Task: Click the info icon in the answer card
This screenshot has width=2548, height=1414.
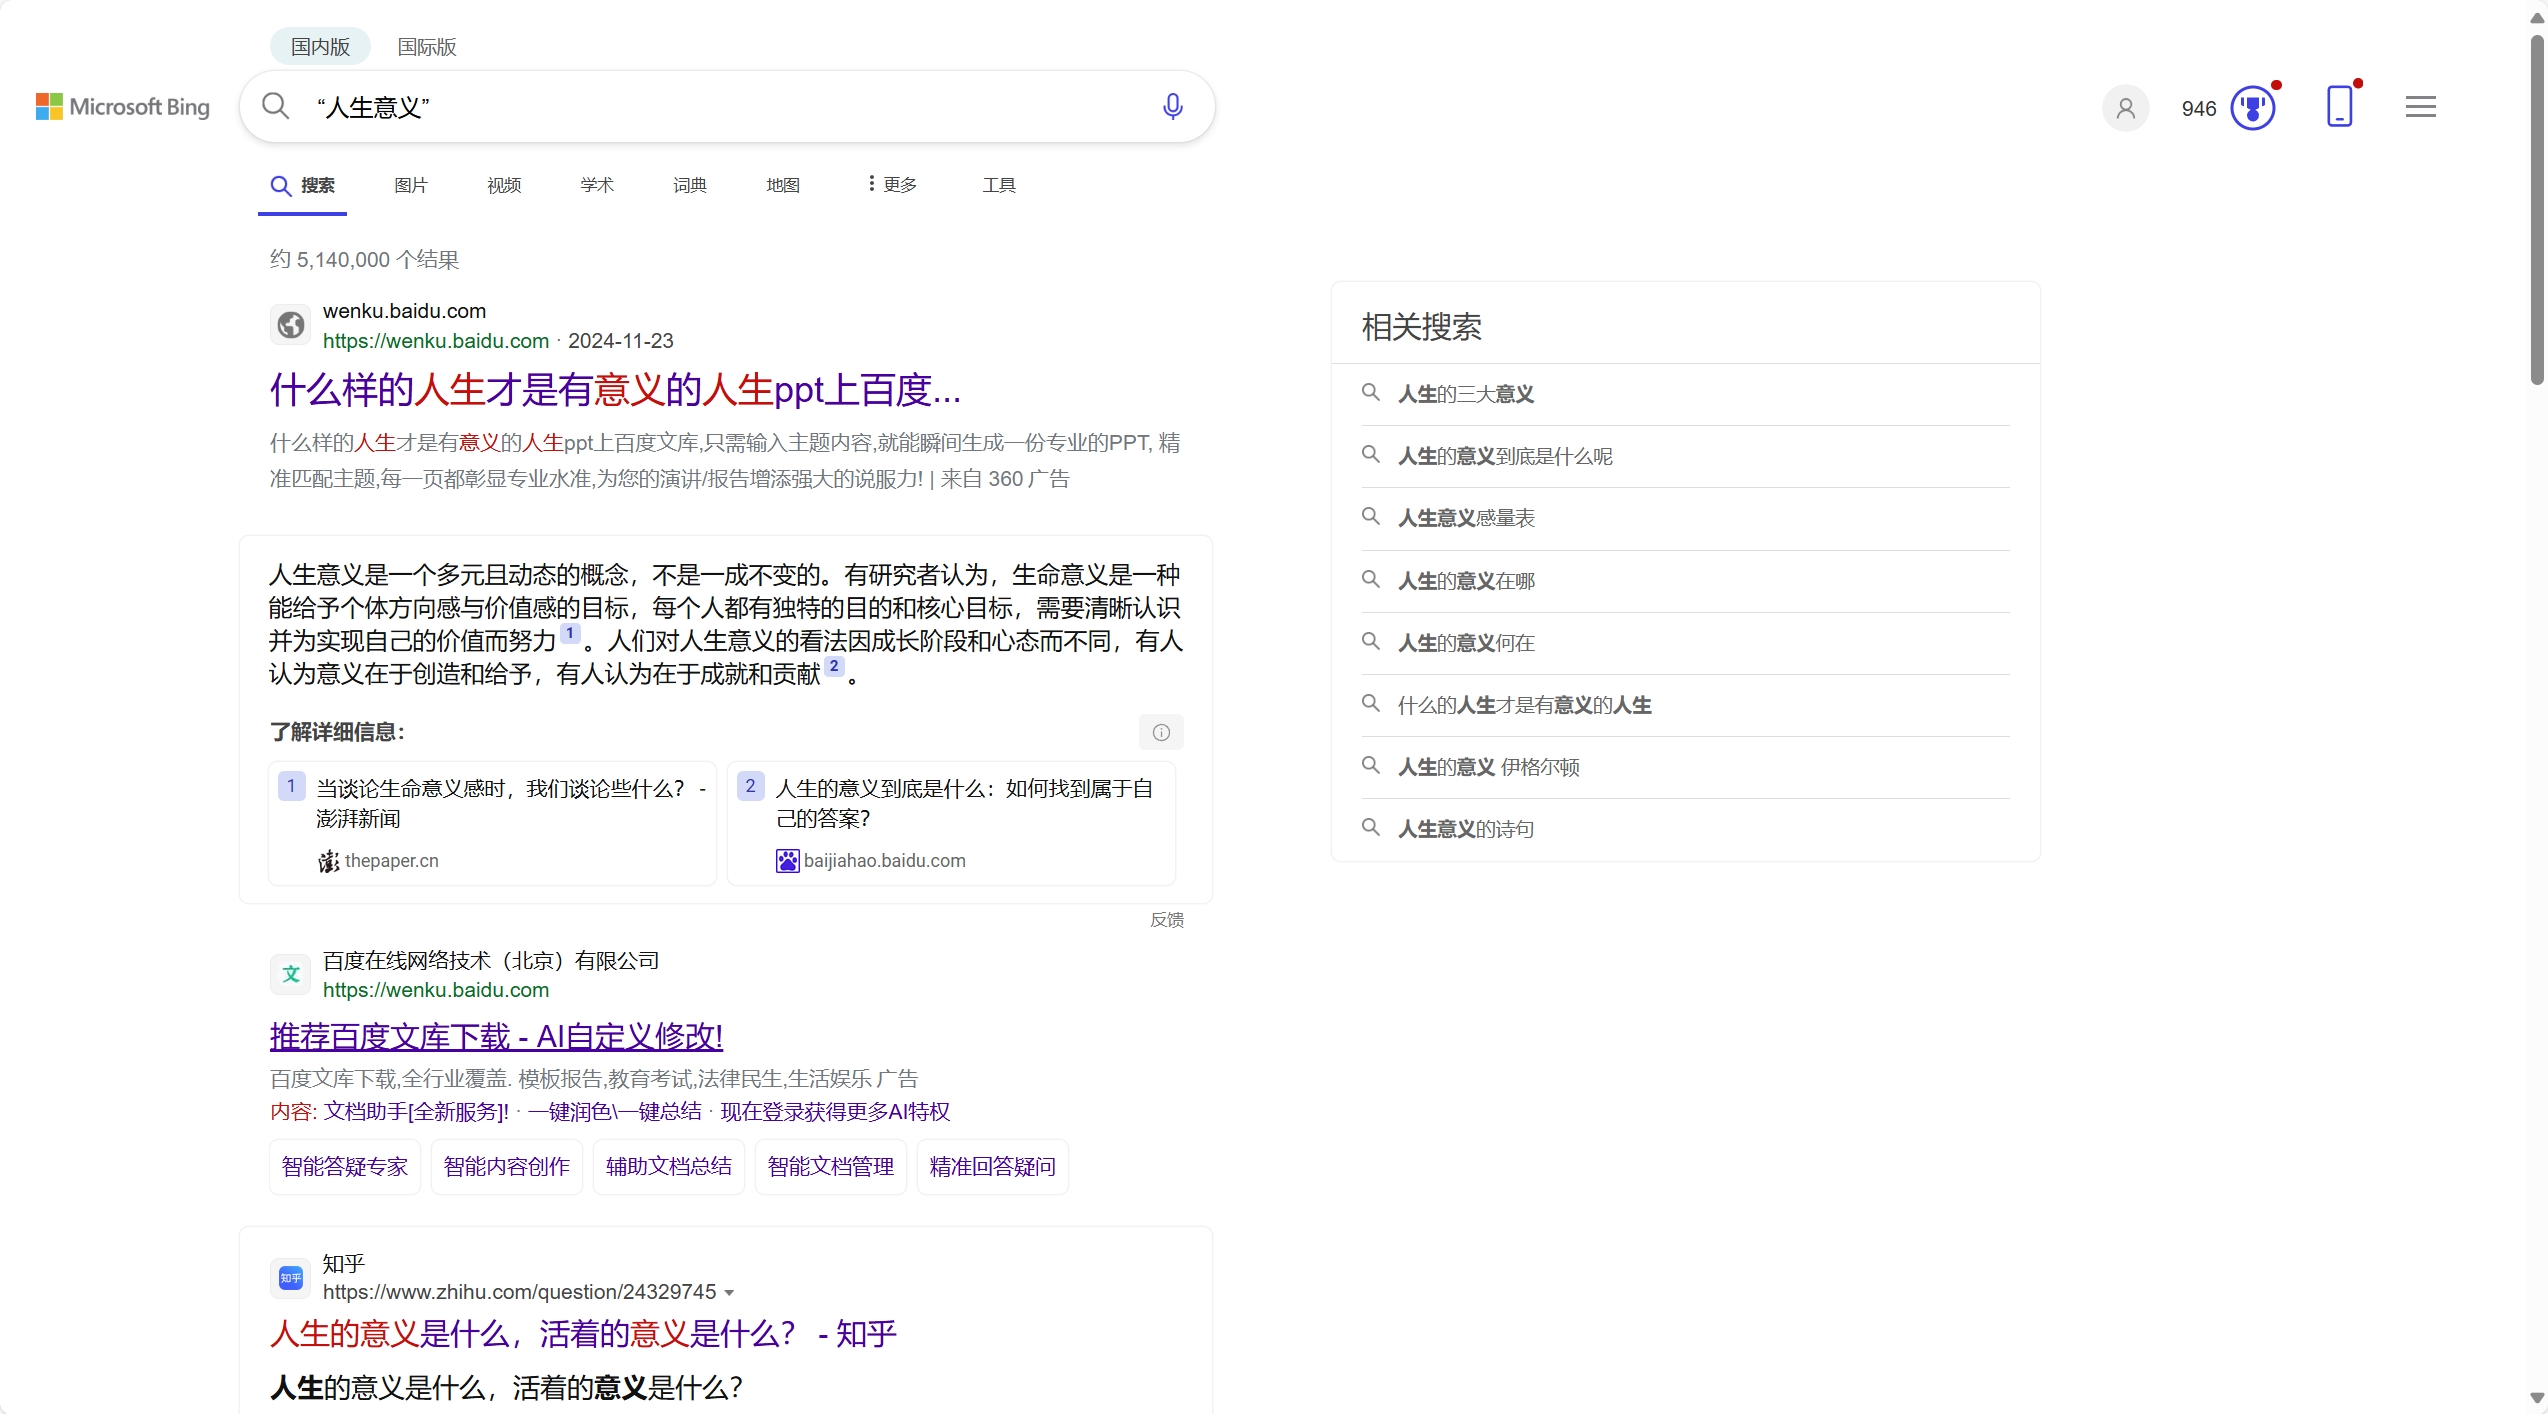Action: [1161, 732]
